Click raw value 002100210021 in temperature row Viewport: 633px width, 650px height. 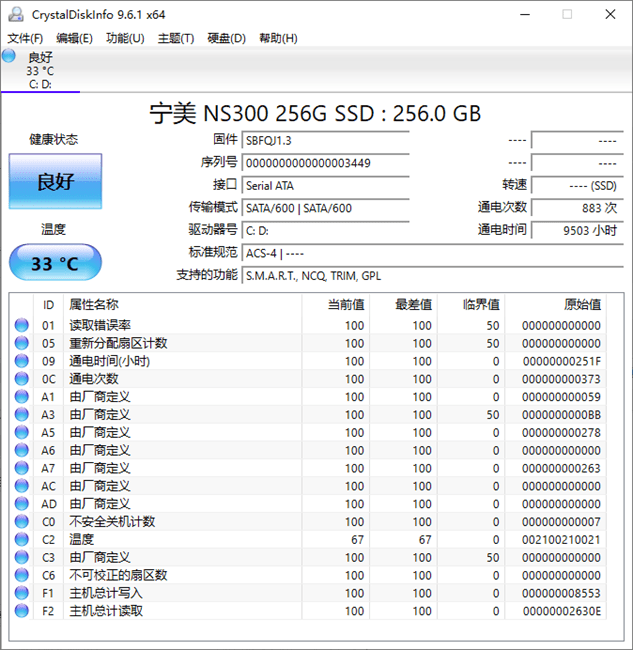[561, 540]
